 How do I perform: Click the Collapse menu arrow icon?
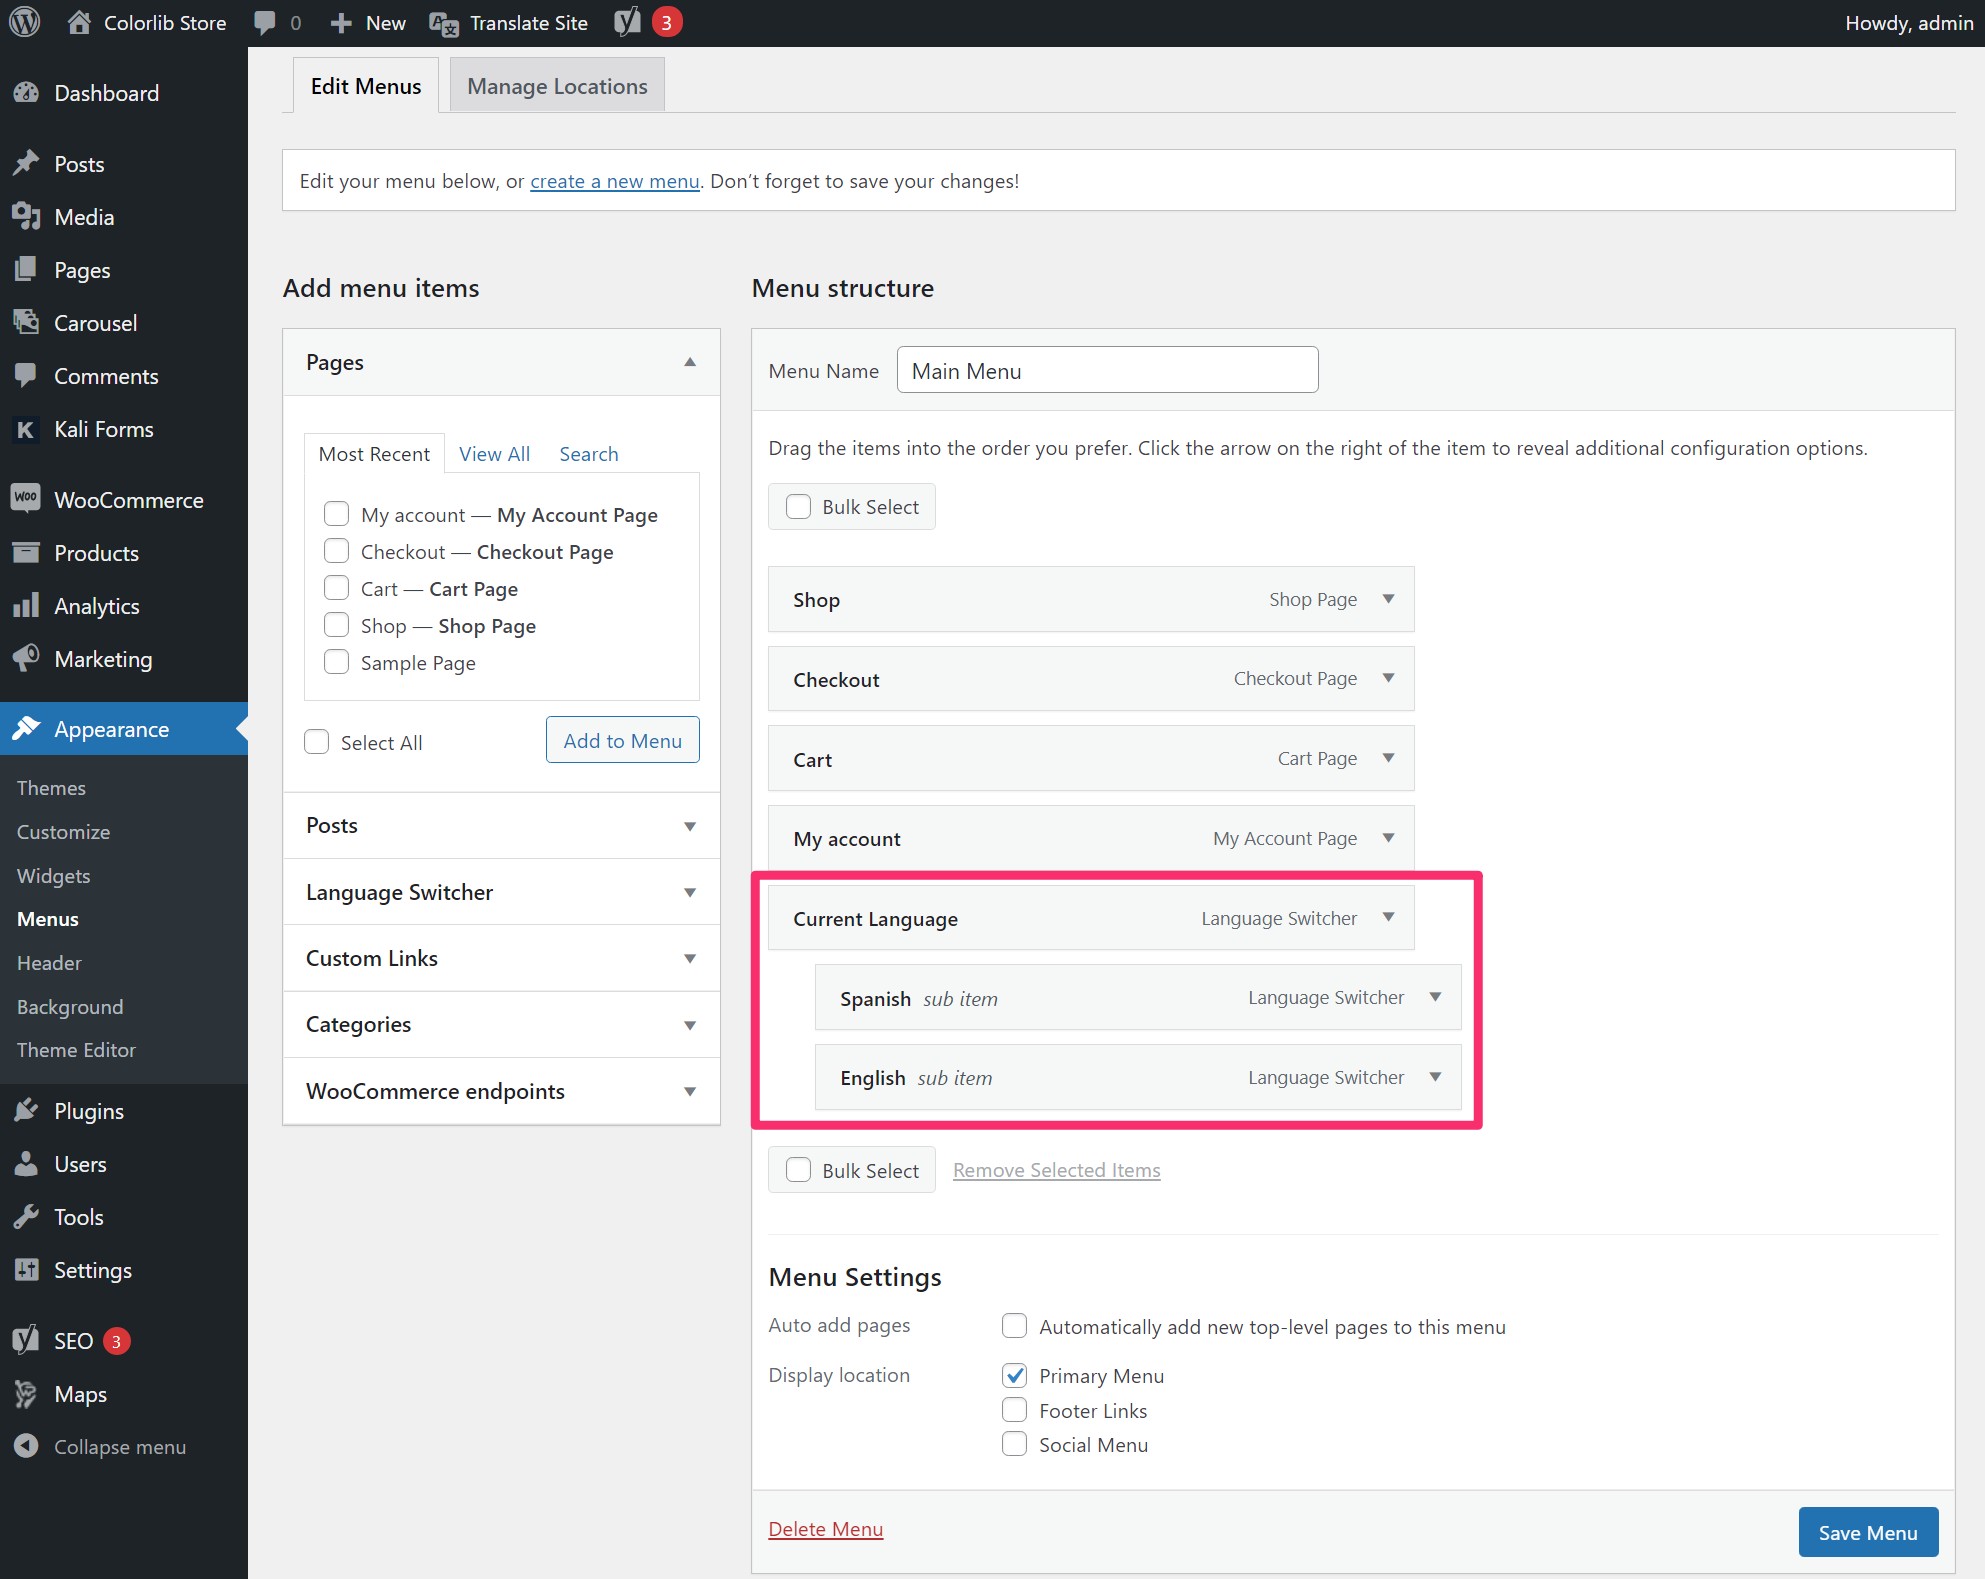(26, 1446)
